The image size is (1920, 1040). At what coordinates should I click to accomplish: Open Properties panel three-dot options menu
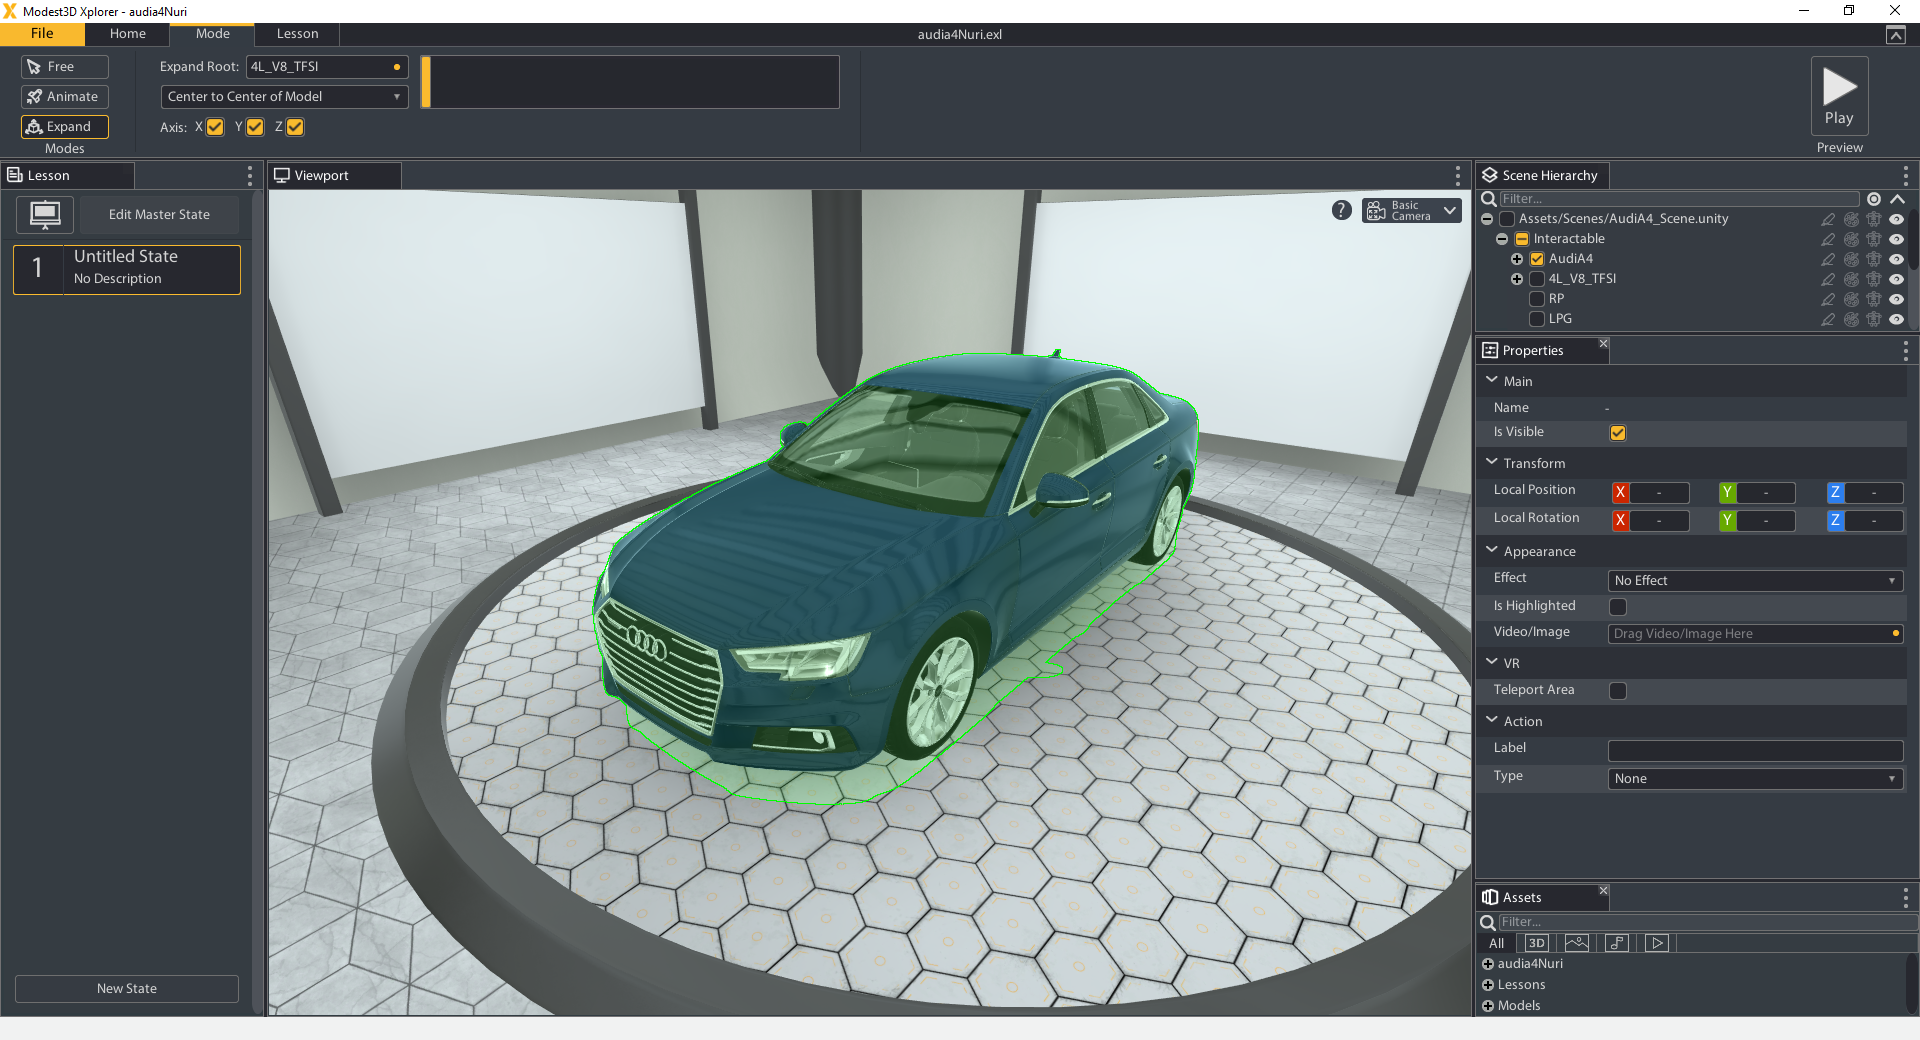1906,351
